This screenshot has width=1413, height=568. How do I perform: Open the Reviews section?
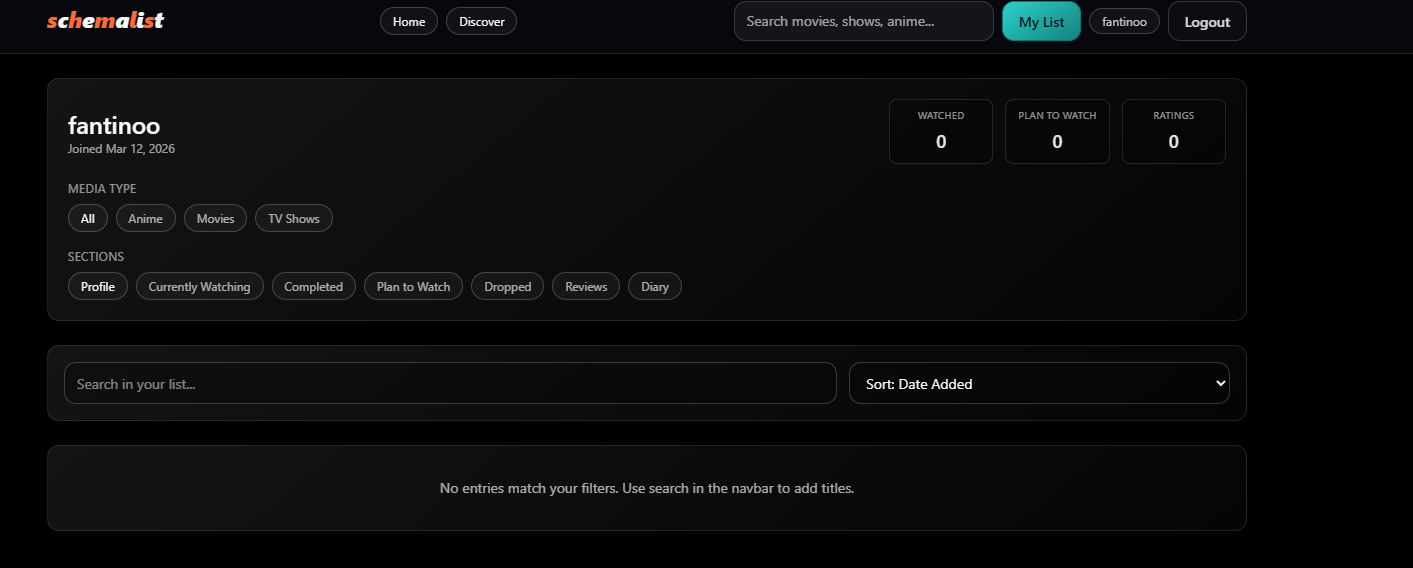586,286
